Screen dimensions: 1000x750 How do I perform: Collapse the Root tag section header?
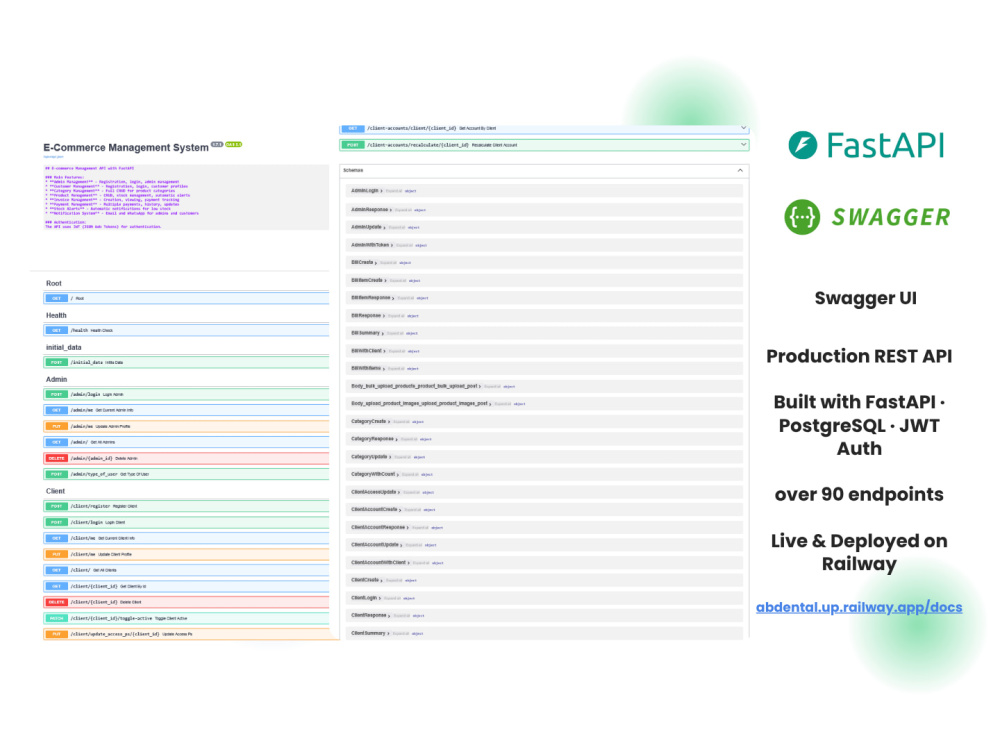54,283
